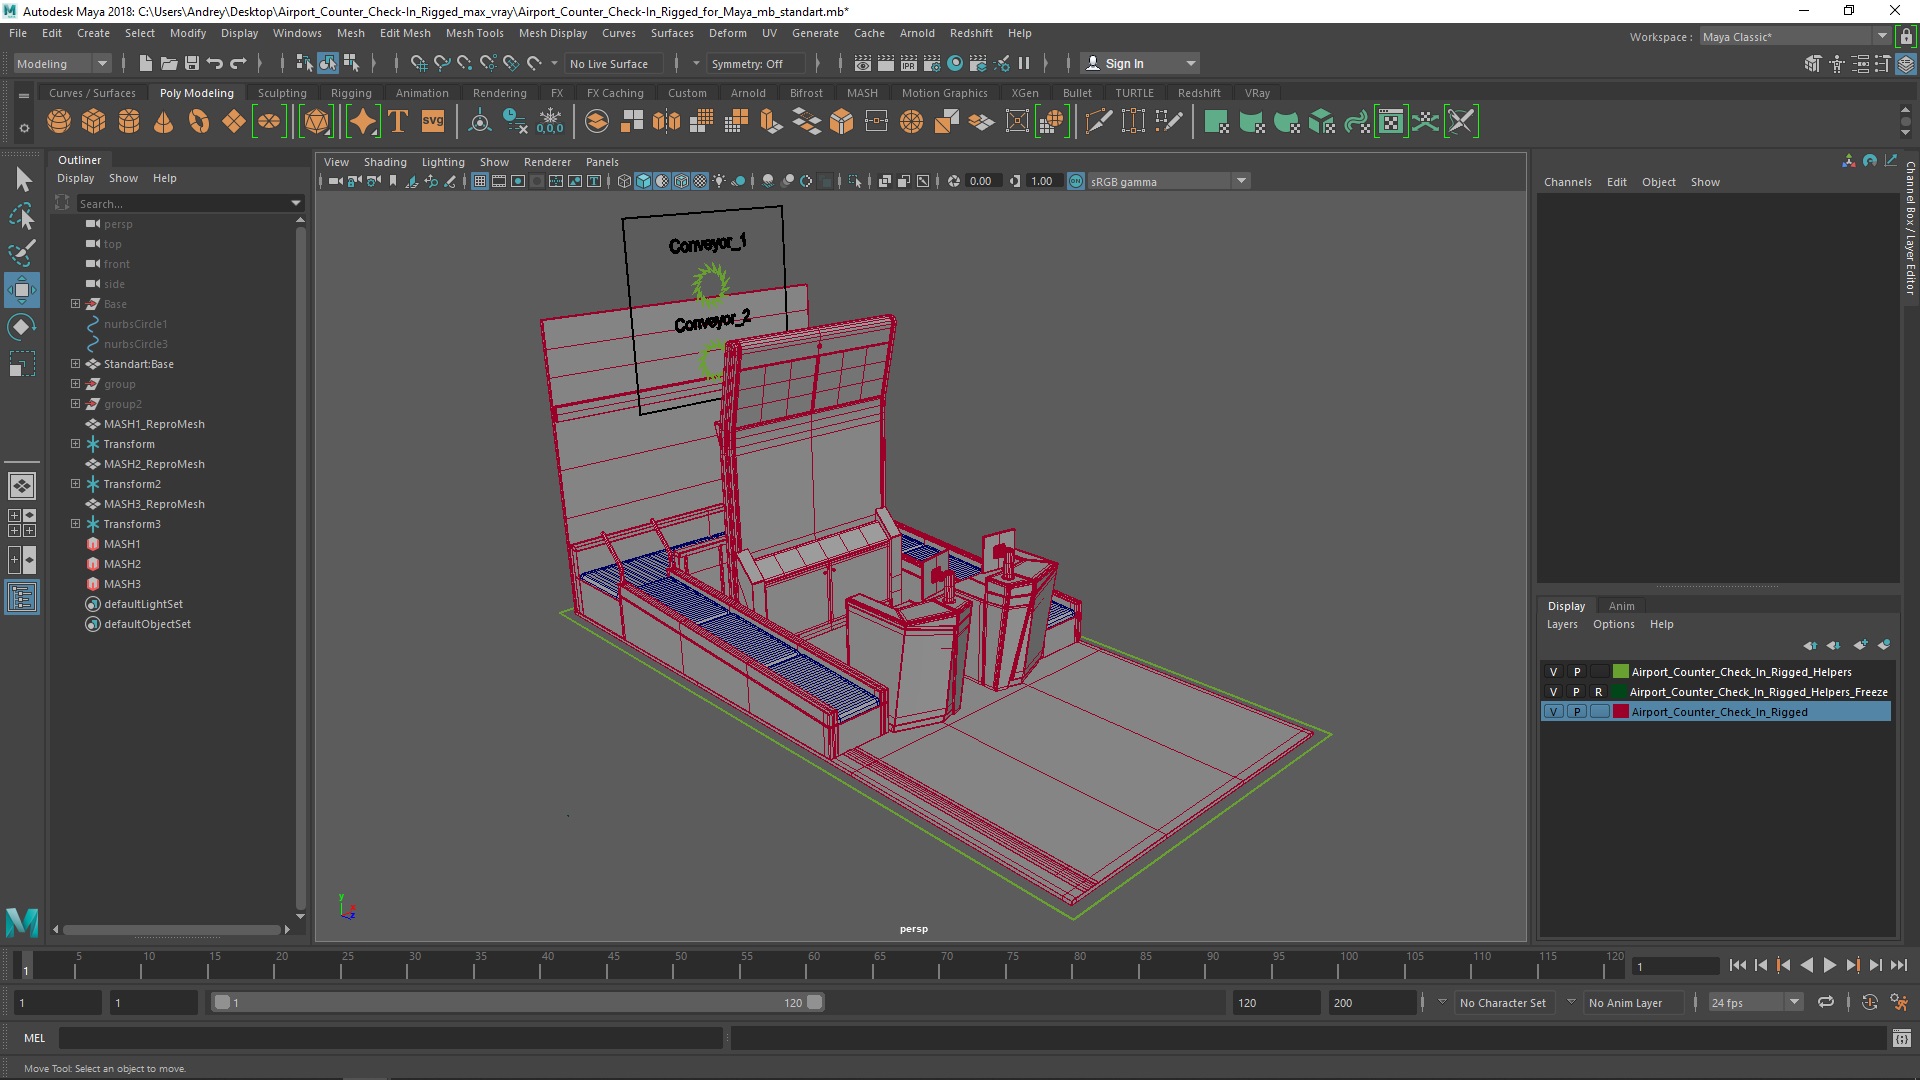This screenshot has width=1920, height=1080.
Task: Open the Workspace Maya Classic dropdown
Action: pos(1795,37)
